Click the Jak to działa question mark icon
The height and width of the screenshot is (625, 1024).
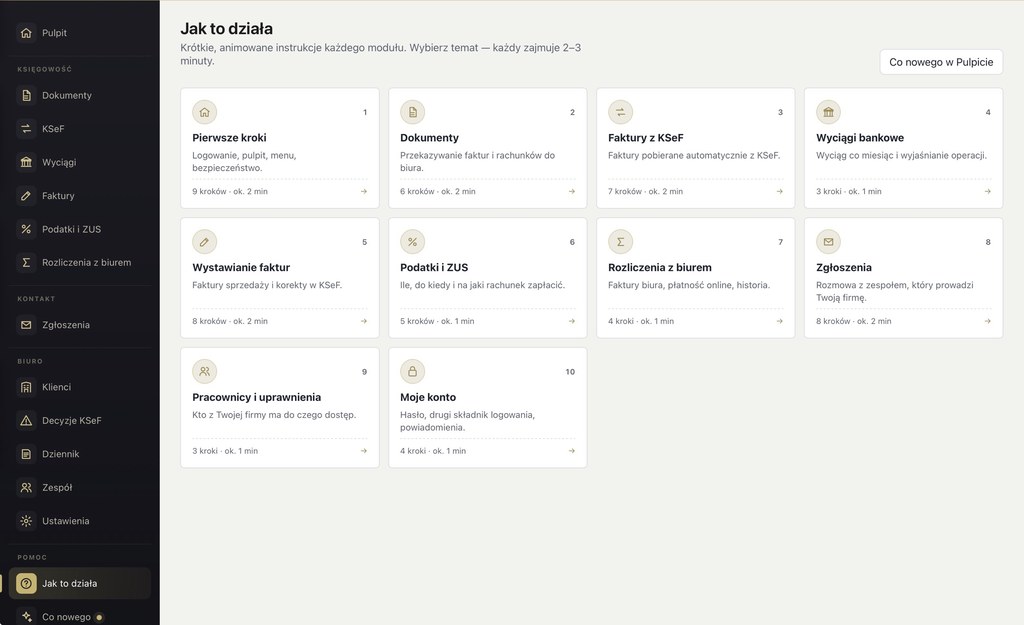tap(26, 583)
